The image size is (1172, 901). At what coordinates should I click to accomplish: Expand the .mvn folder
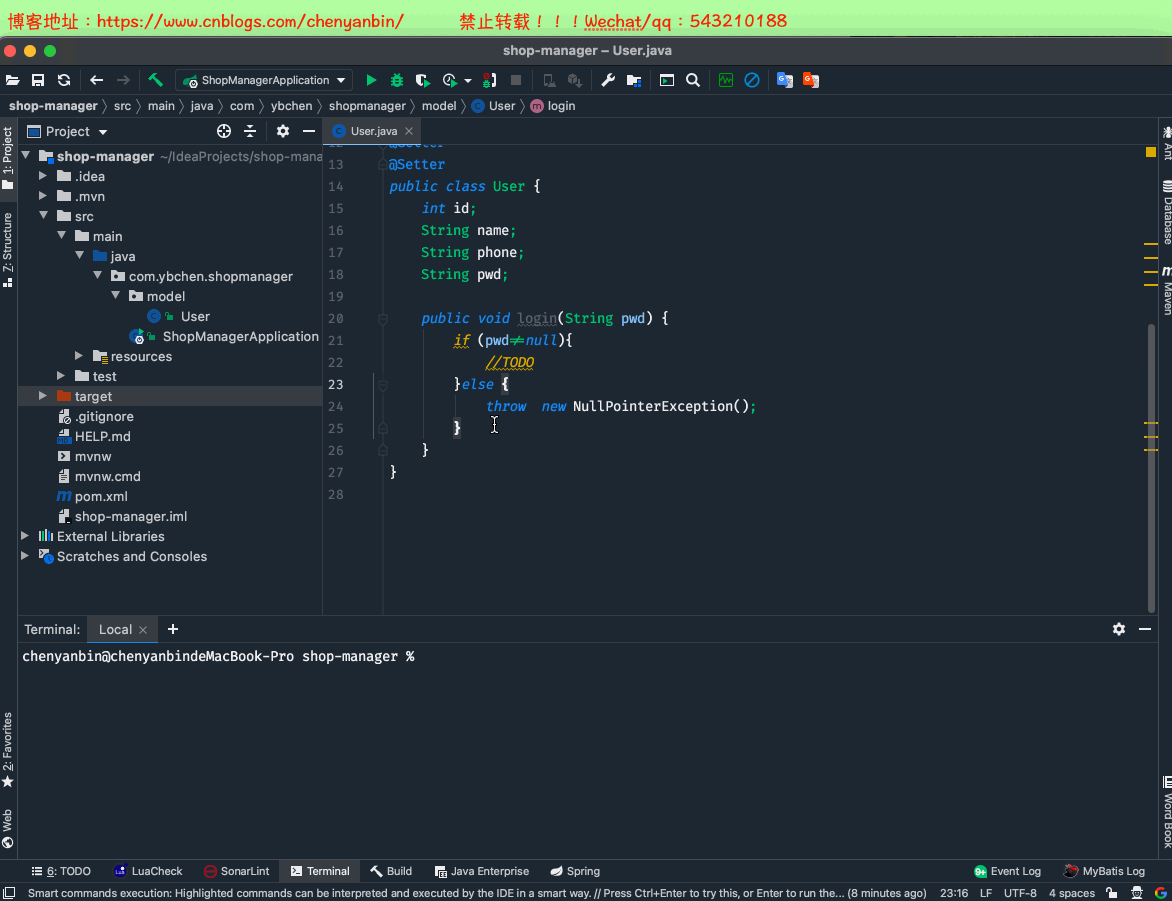pos(43,196)
